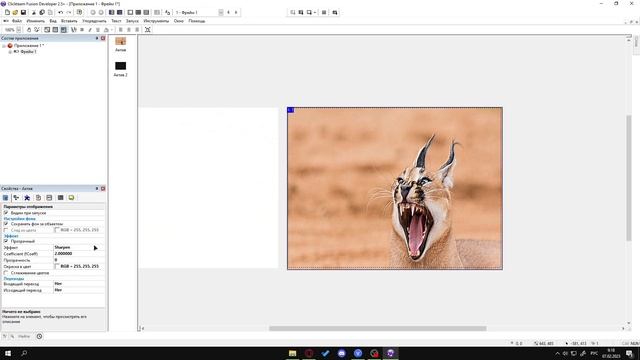Click the hand pan tool icon
This screenshot has height=360, width=640.
pos(29,30)
